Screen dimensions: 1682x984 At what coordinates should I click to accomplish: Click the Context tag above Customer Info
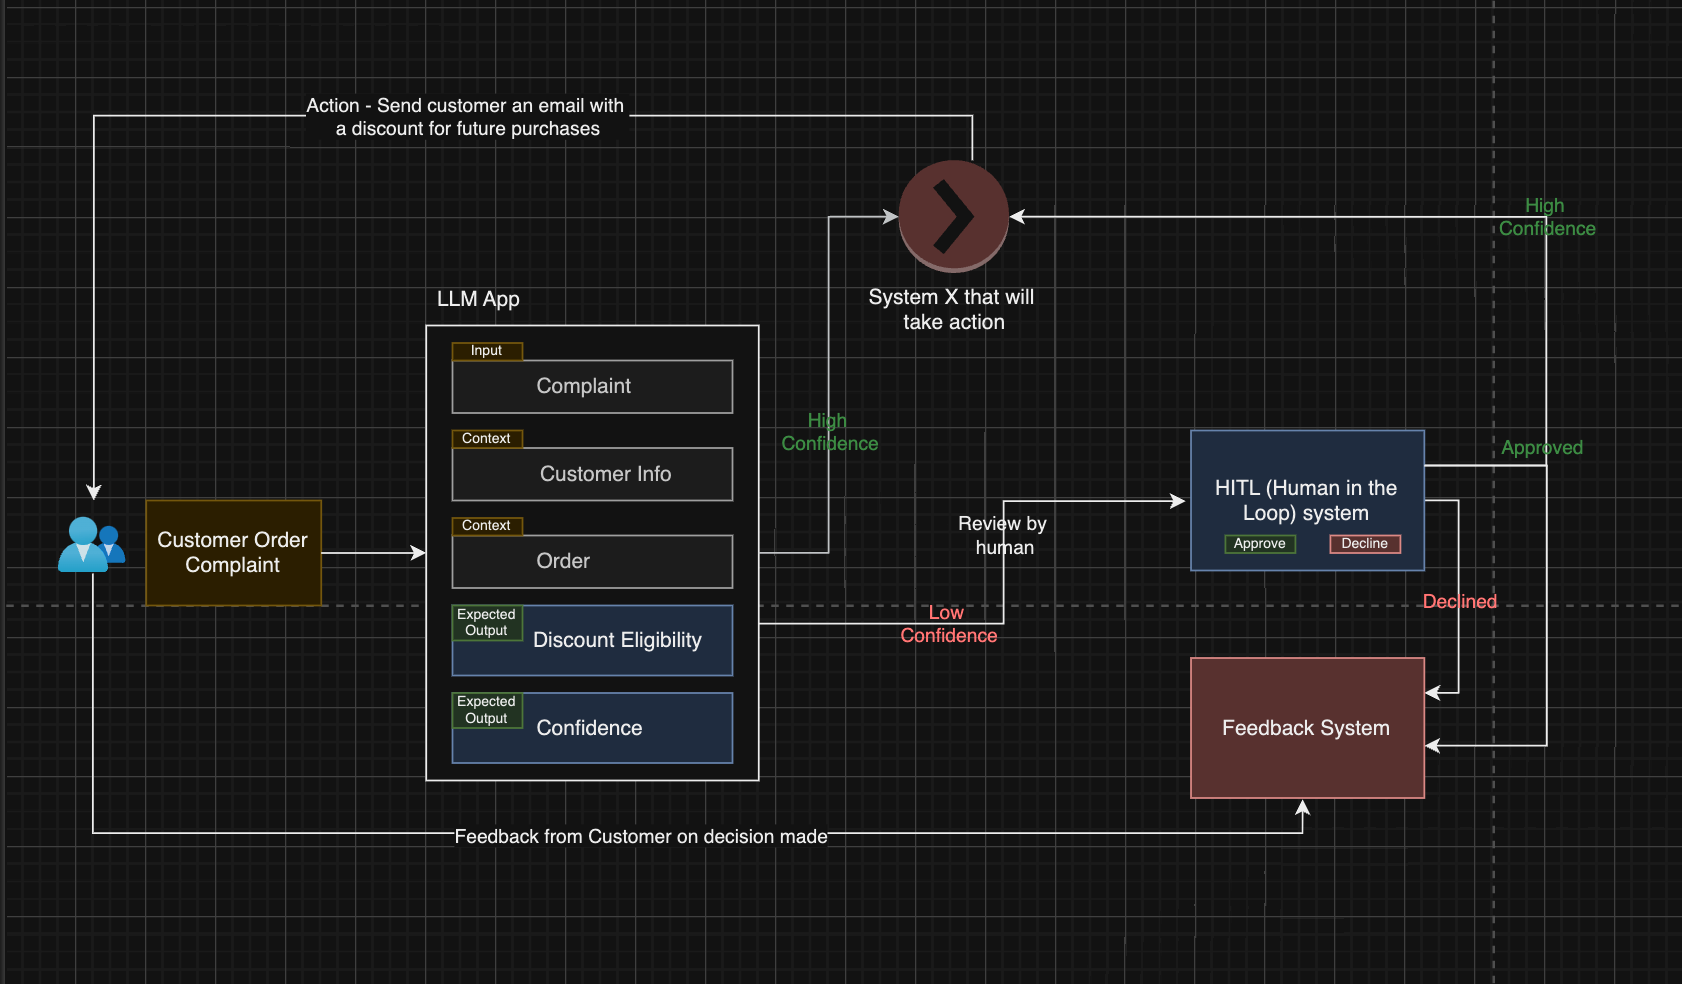[x=487, y=438]
